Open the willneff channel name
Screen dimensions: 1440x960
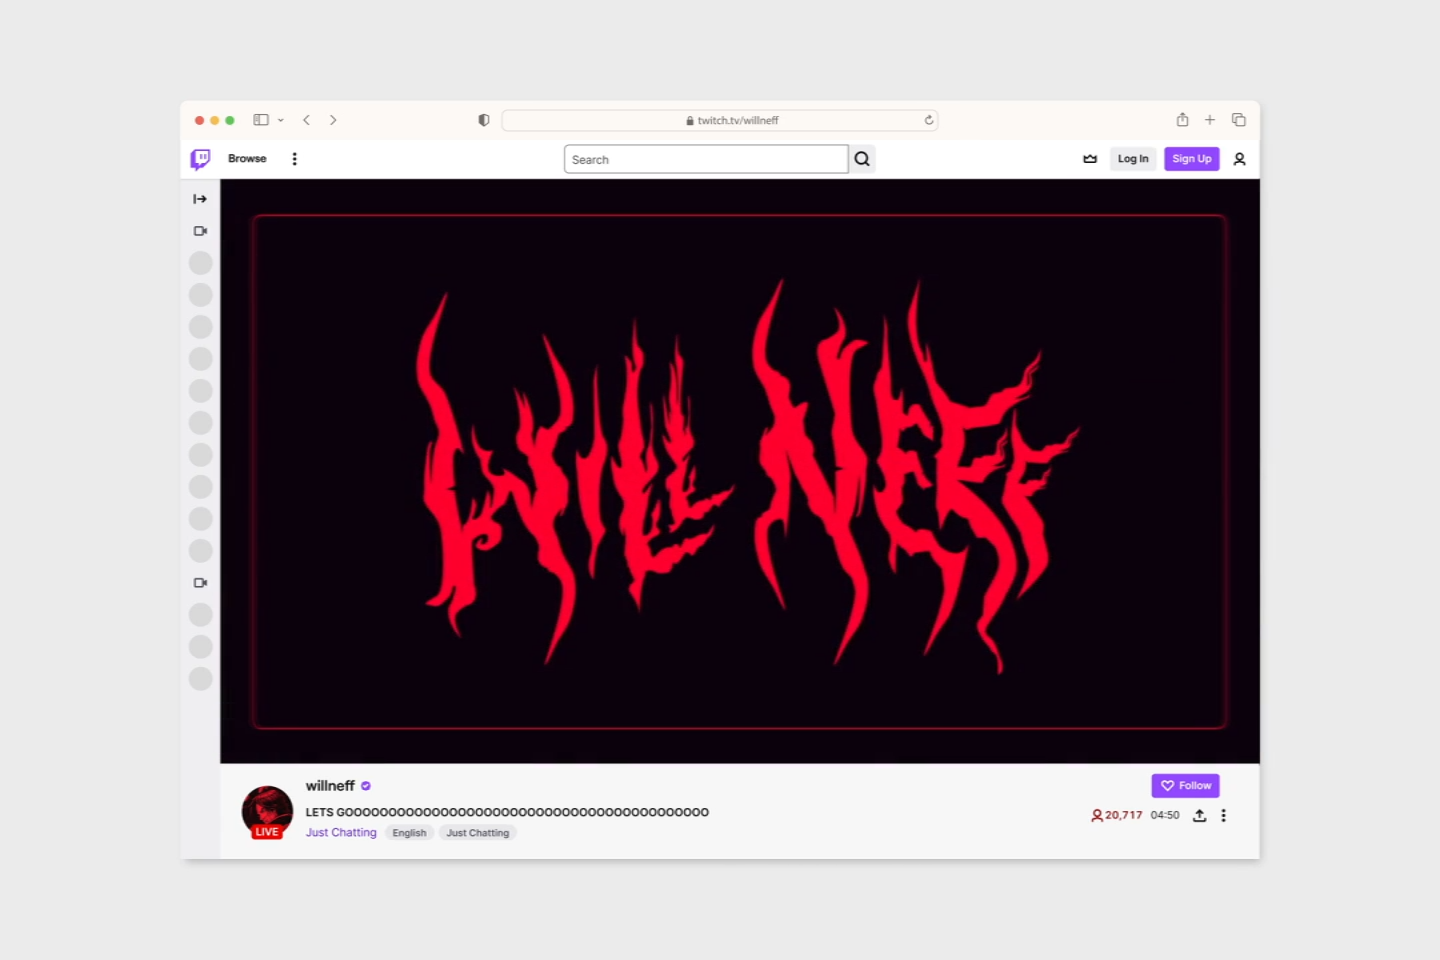pyautogui.click(x=330, y=786)
